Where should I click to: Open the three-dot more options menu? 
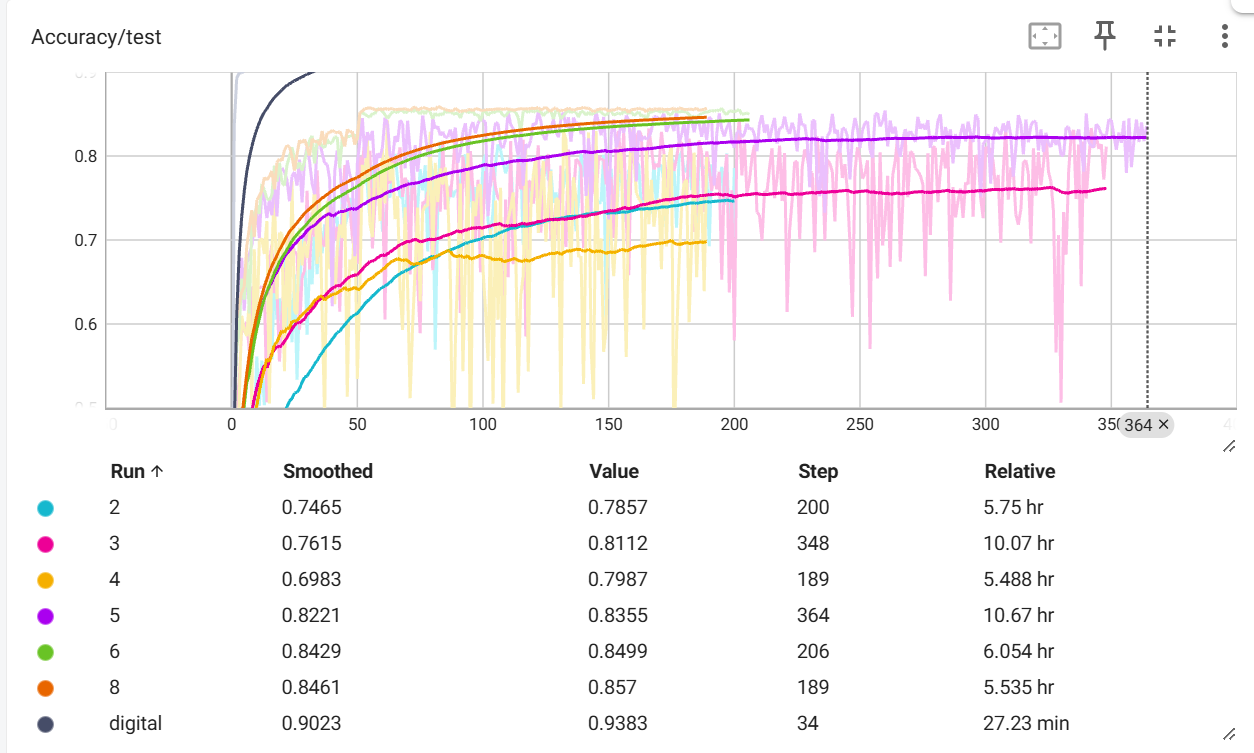point(1225,37)
